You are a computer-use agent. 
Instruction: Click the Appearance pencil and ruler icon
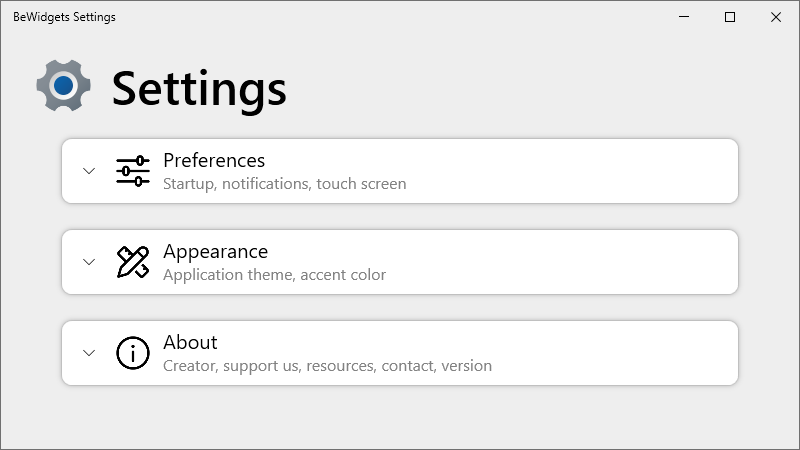(x=133, y=262)
